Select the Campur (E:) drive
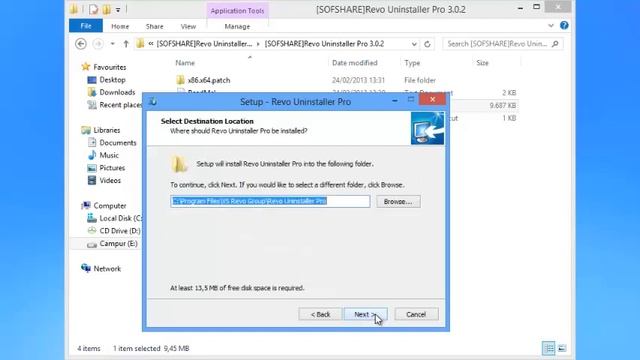The width and height of the screenshot is (640, 360). 118,244
